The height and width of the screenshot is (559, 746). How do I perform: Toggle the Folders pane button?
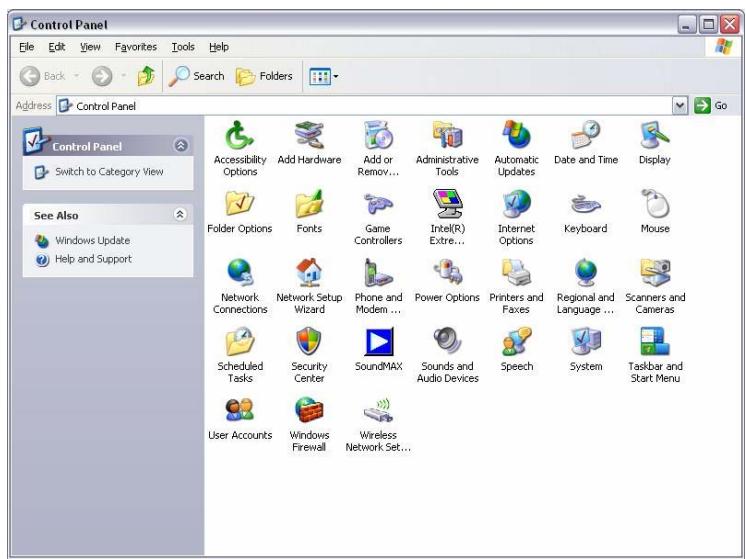265,76
